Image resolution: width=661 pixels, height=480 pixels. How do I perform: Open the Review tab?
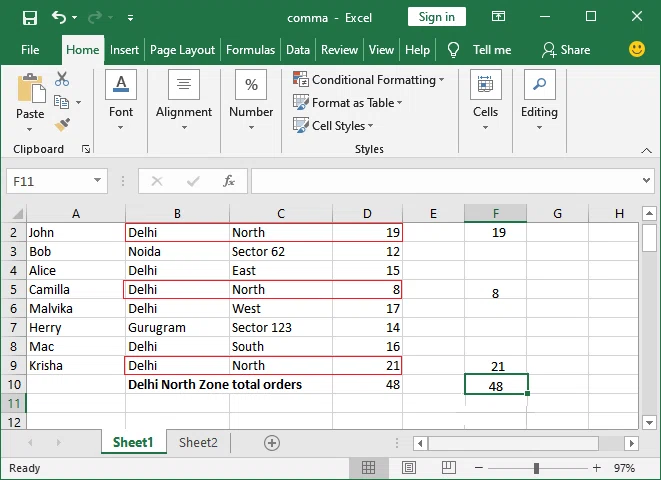[339, 50]
